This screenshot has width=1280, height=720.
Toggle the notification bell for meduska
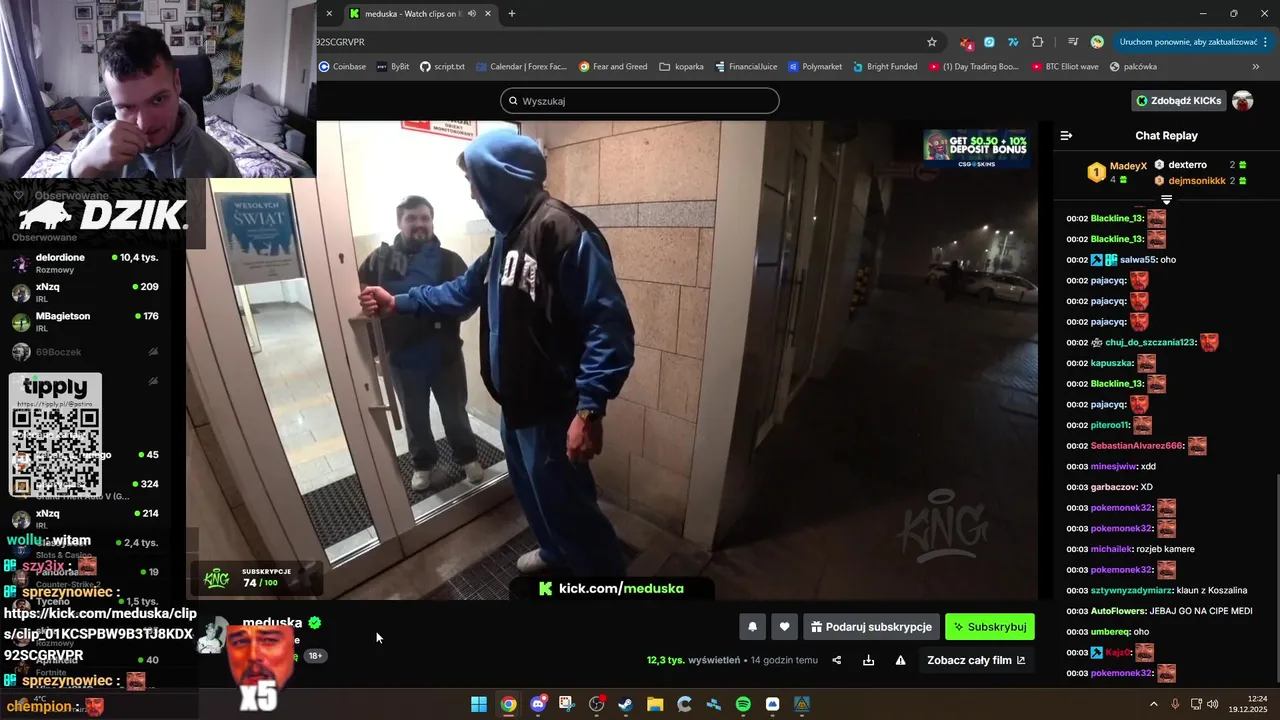pyautogui.click(x=752, y=627)
